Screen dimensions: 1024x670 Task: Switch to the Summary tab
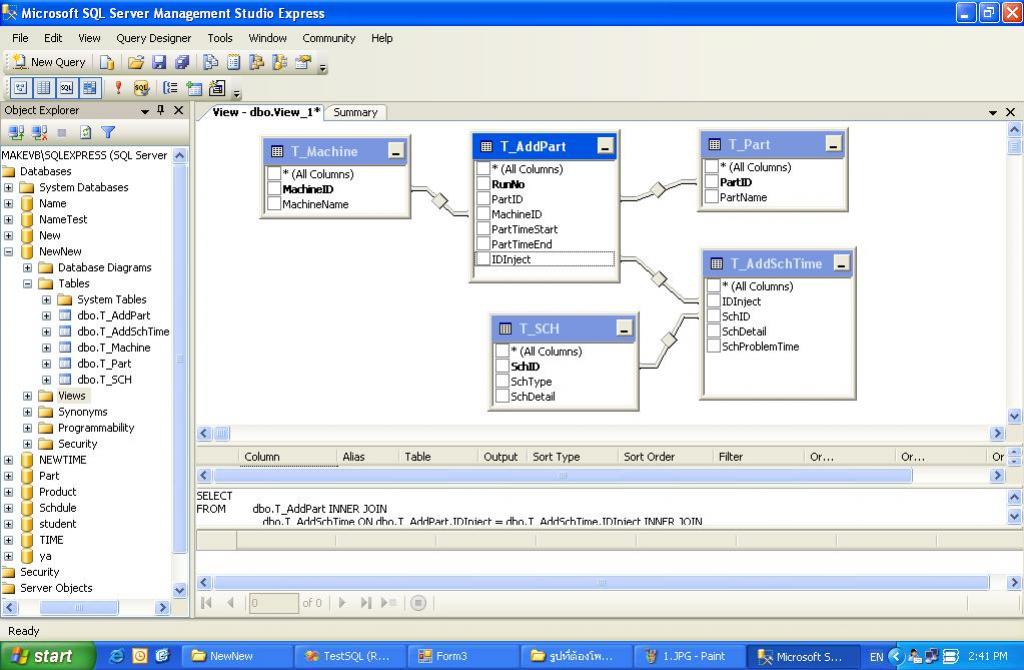(355, 112)
